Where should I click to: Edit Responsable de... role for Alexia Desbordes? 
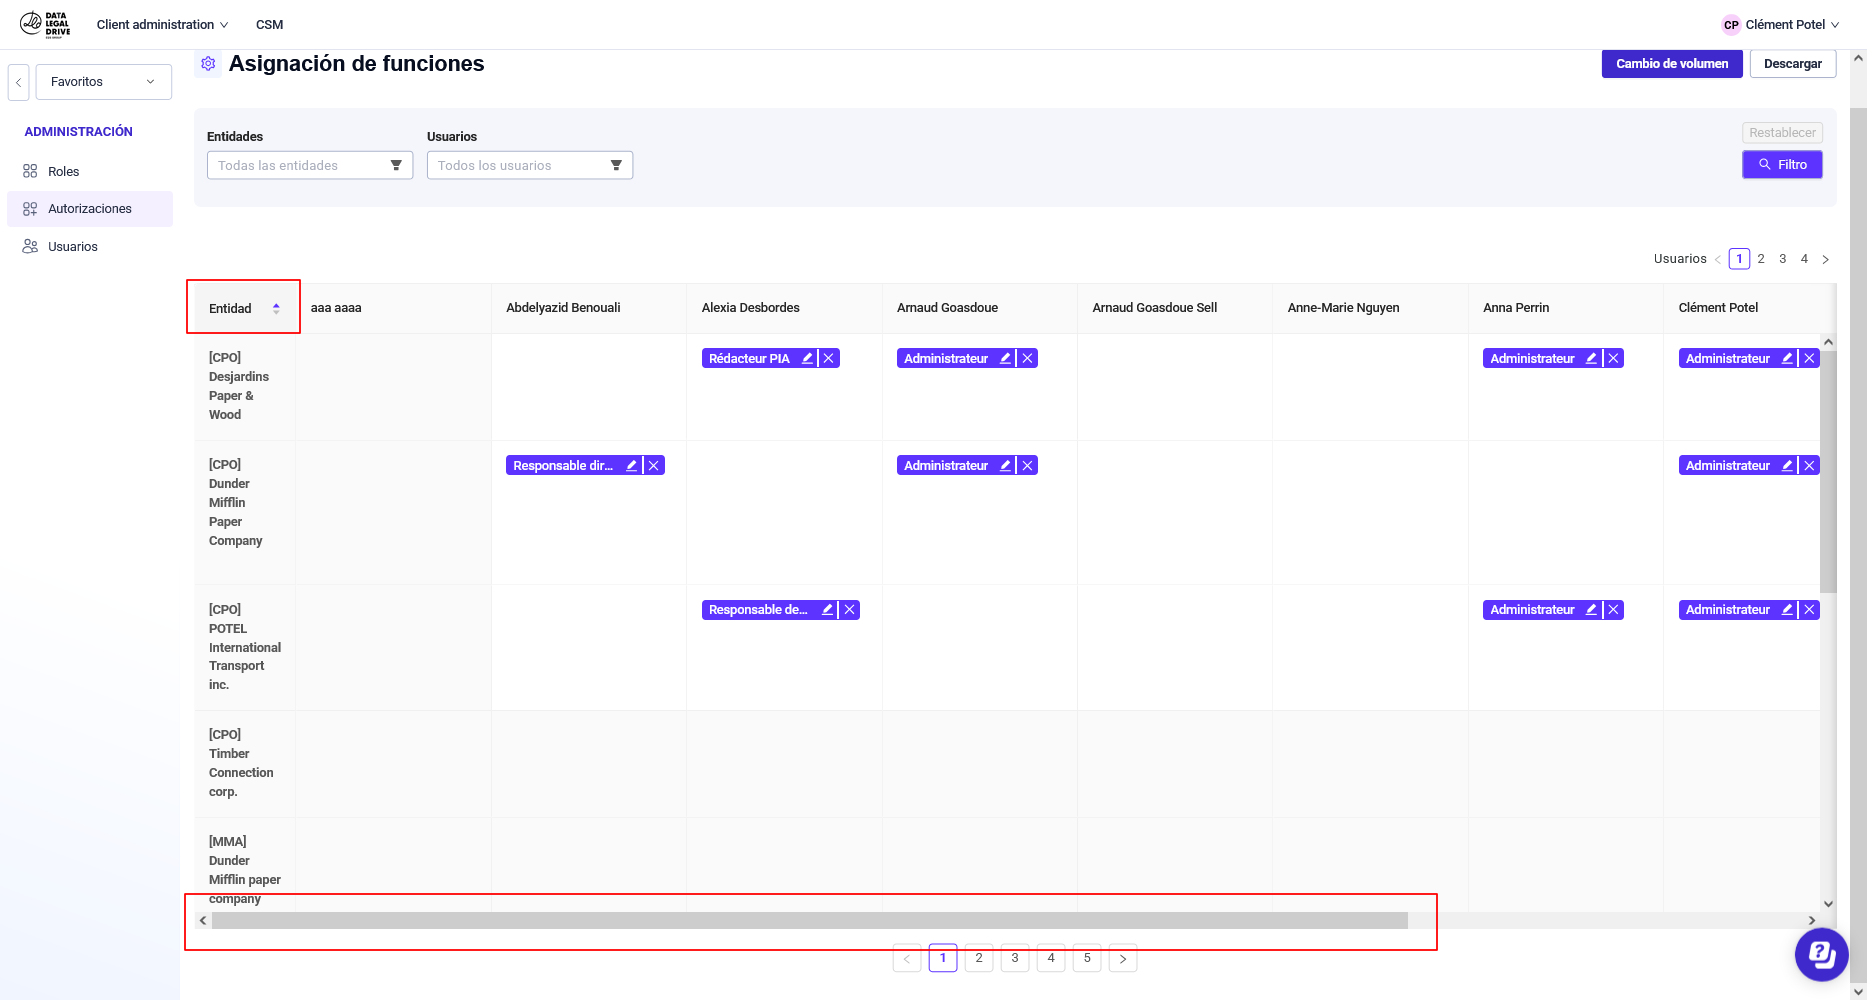click(x=827, y=610)
